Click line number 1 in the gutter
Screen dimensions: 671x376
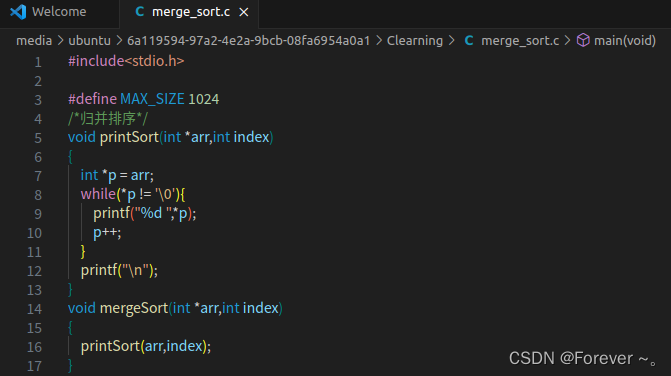38,62
